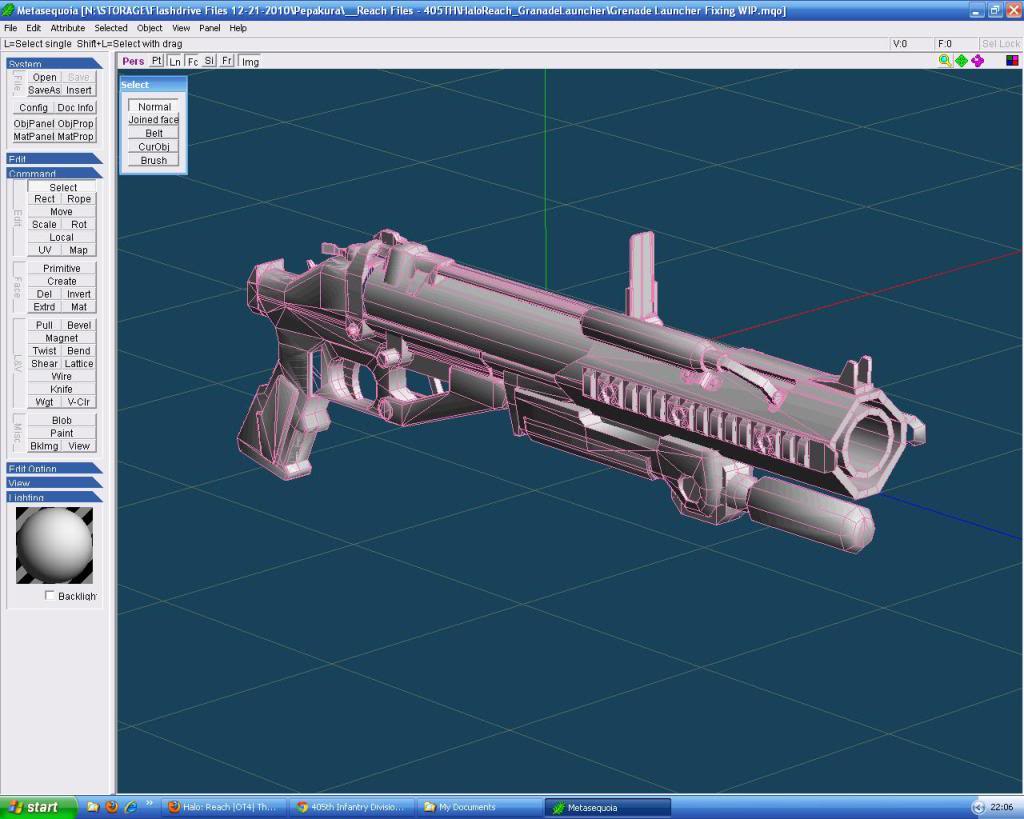Viewport: 1024px width, 819px height.
Task: Choose CurObj selection mode
Action: tap(153, 147)
